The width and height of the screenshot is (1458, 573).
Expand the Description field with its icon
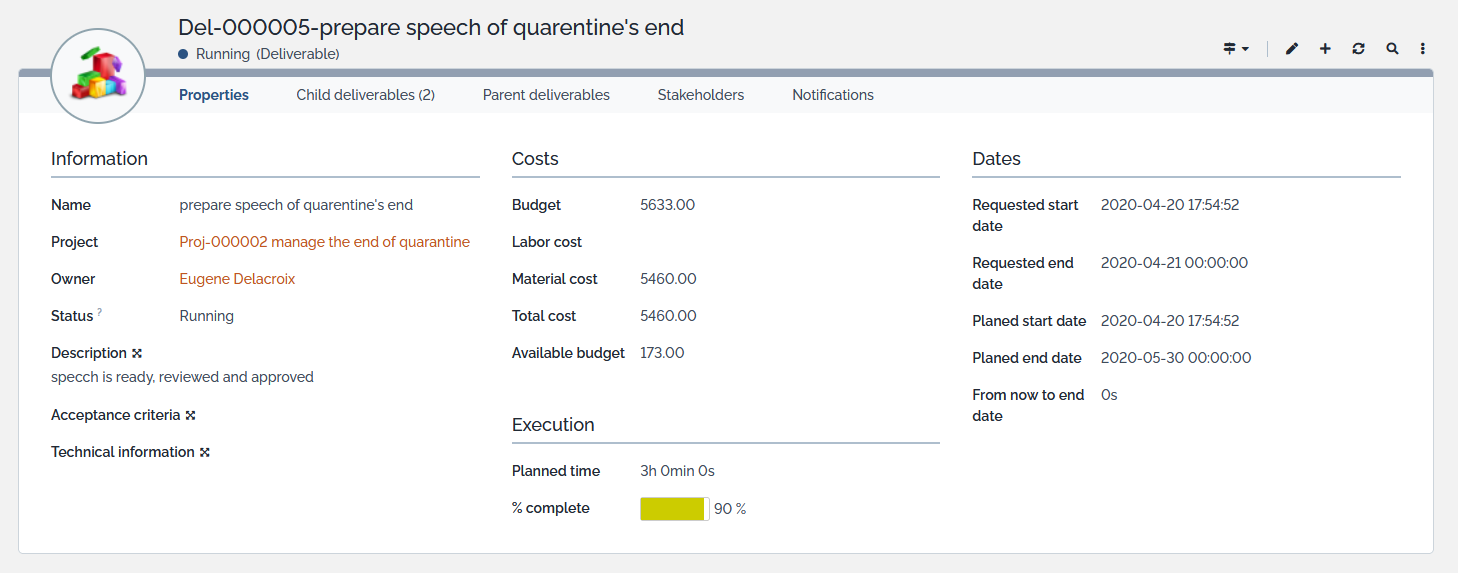137,353
